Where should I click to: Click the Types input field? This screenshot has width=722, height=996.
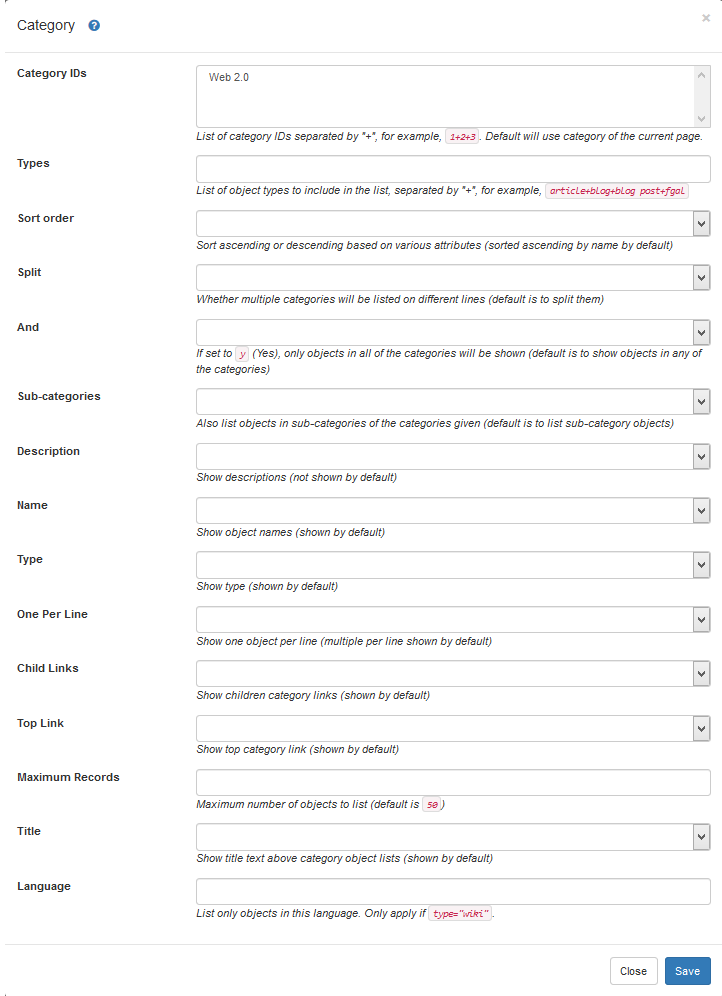pyautogui.click(x=453, y=168)
